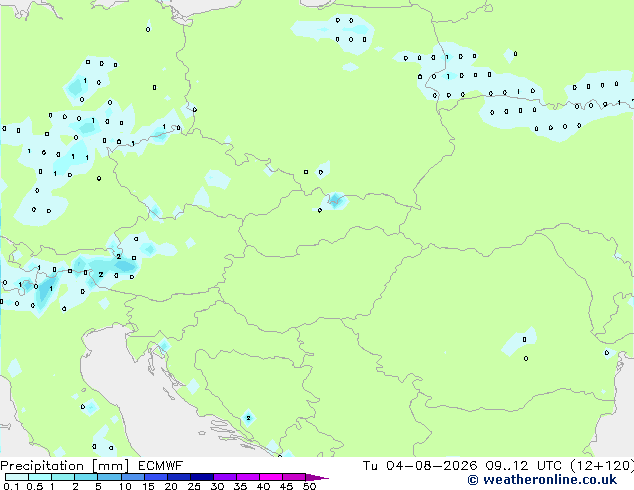
Task: Click the 20–25 mm legend swatch
Action: pos(178,477)
